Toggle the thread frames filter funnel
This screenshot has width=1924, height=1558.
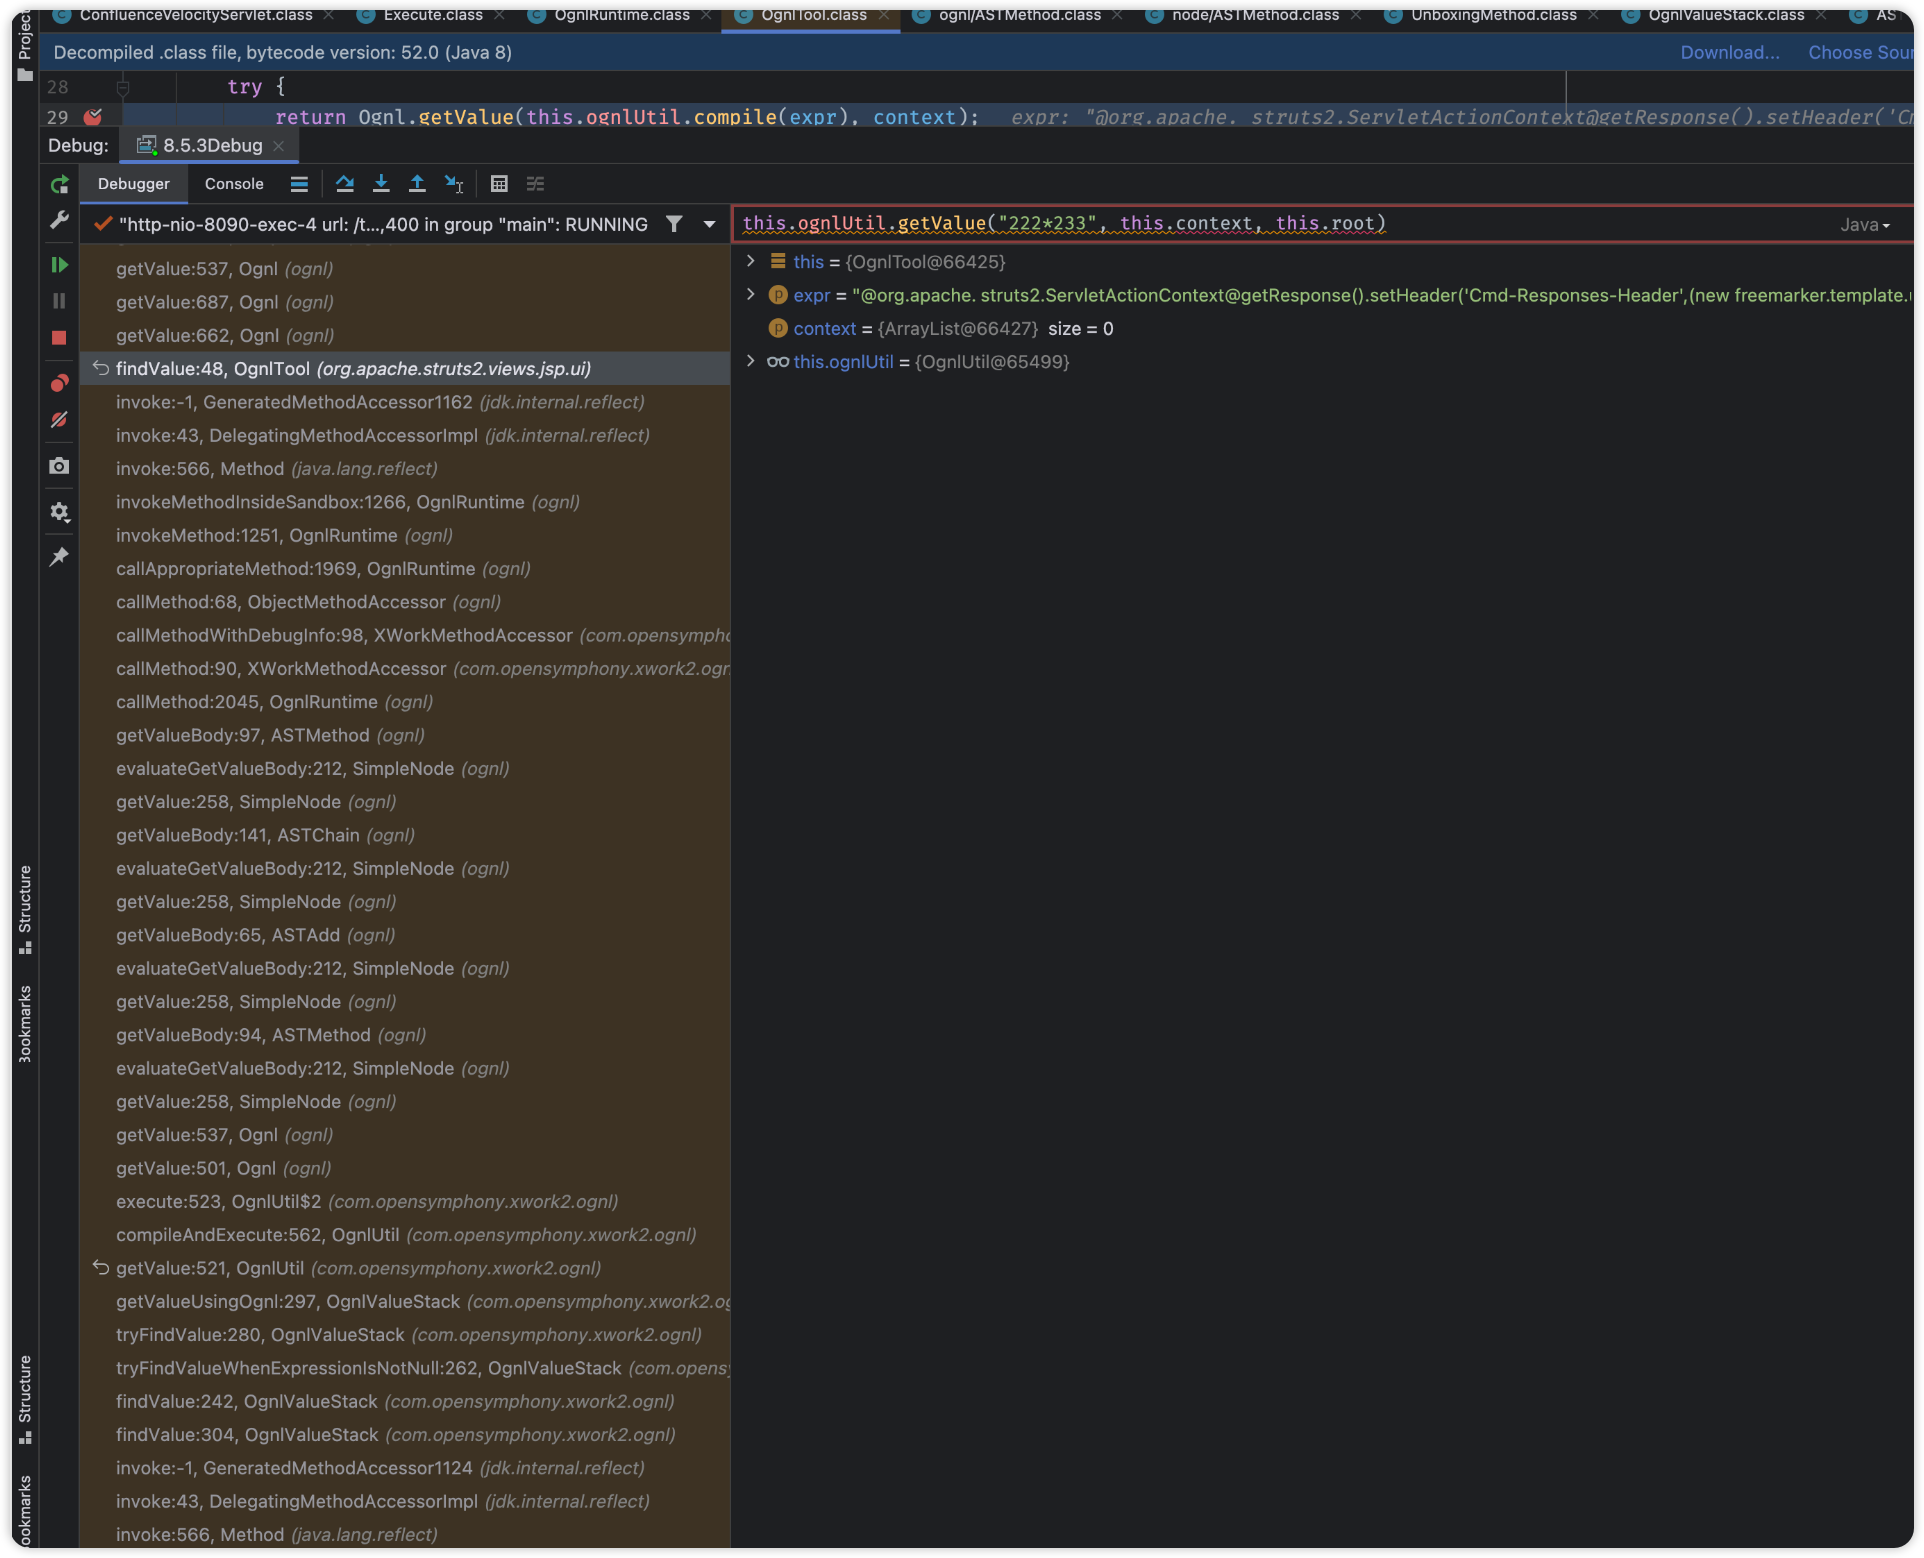tap(675, 224)
